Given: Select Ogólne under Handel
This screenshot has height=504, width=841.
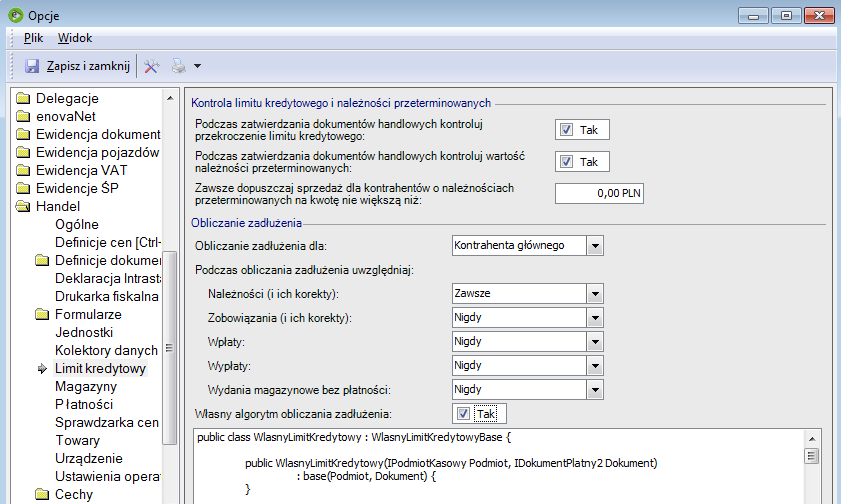Looking at the screenshot, I should pyautogui.click(x=77, y=225).
